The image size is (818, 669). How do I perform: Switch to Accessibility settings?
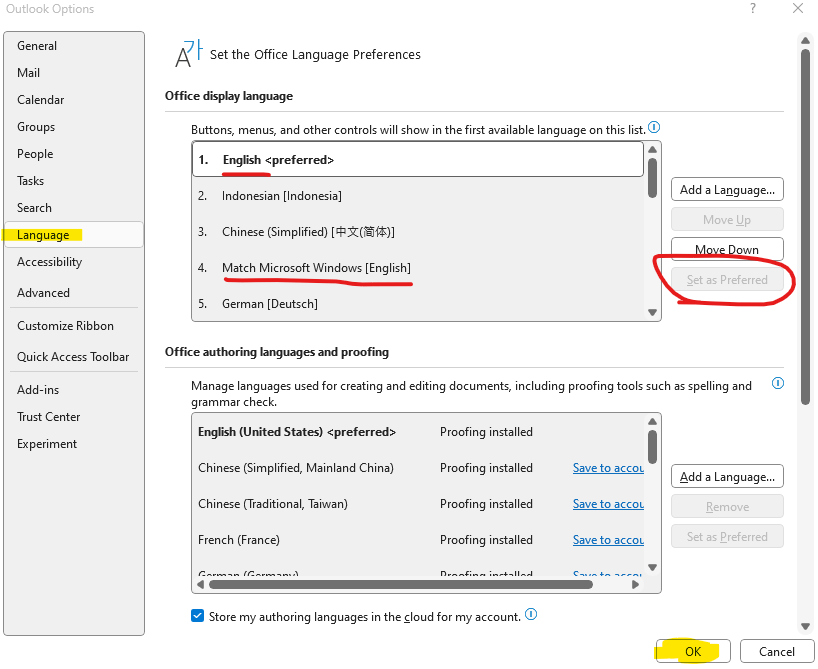click(x=49, y=261)
